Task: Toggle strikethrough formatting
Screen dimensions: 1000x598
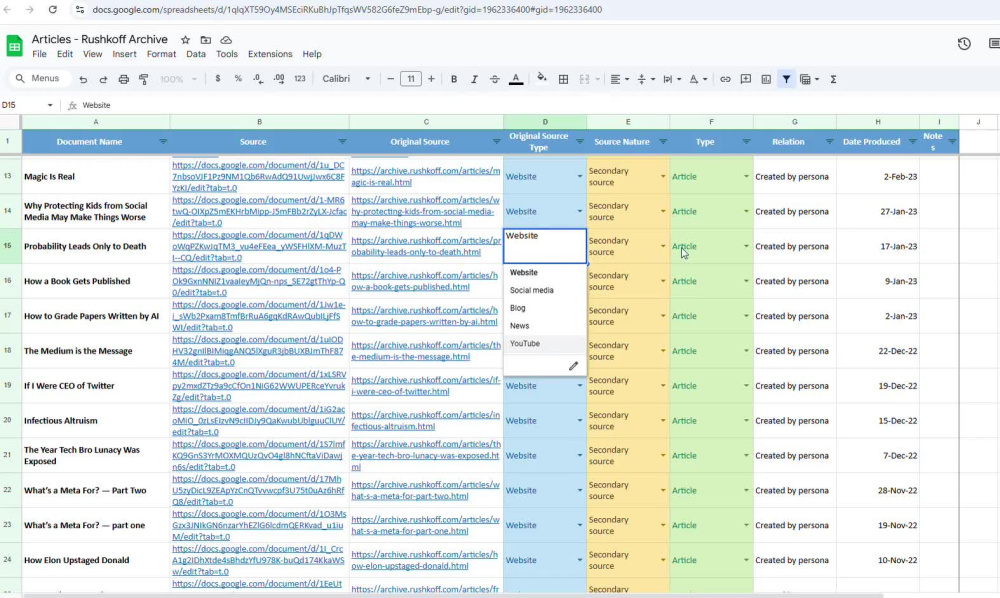Action: [x=494, y=79]
